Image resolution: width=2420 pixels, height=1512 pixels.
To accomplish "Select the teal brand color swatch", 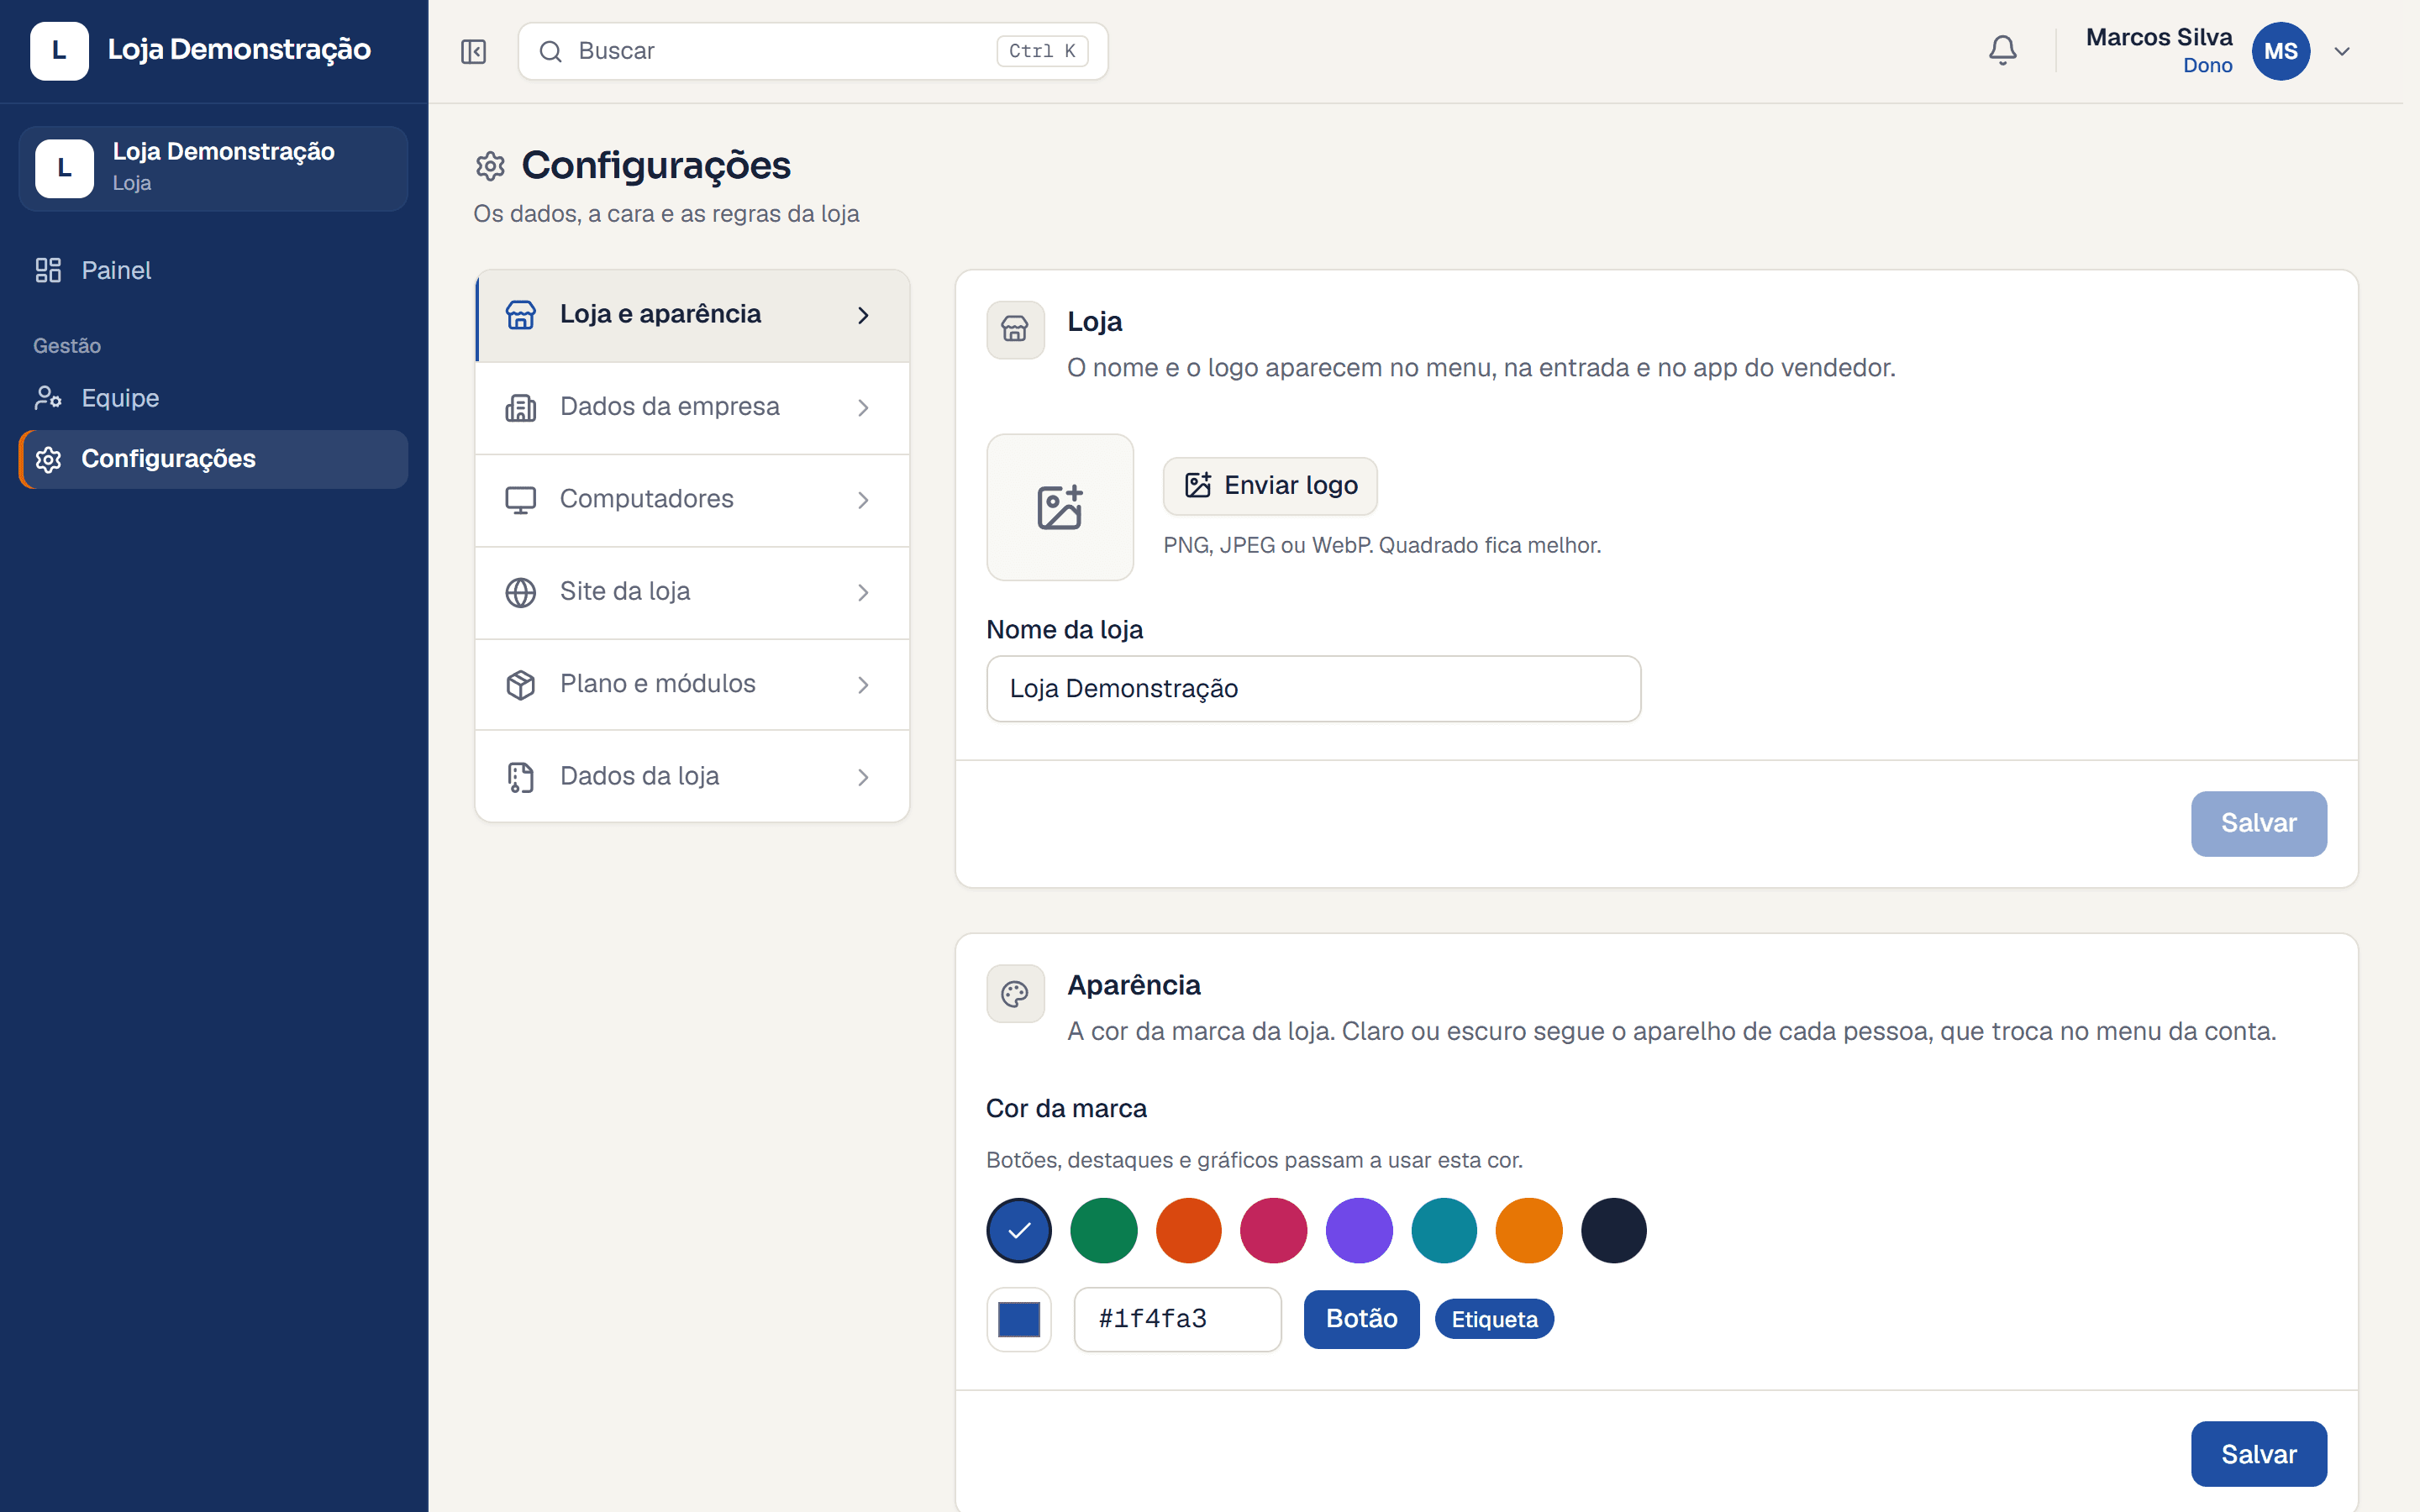I will tap(1444, 1230).
